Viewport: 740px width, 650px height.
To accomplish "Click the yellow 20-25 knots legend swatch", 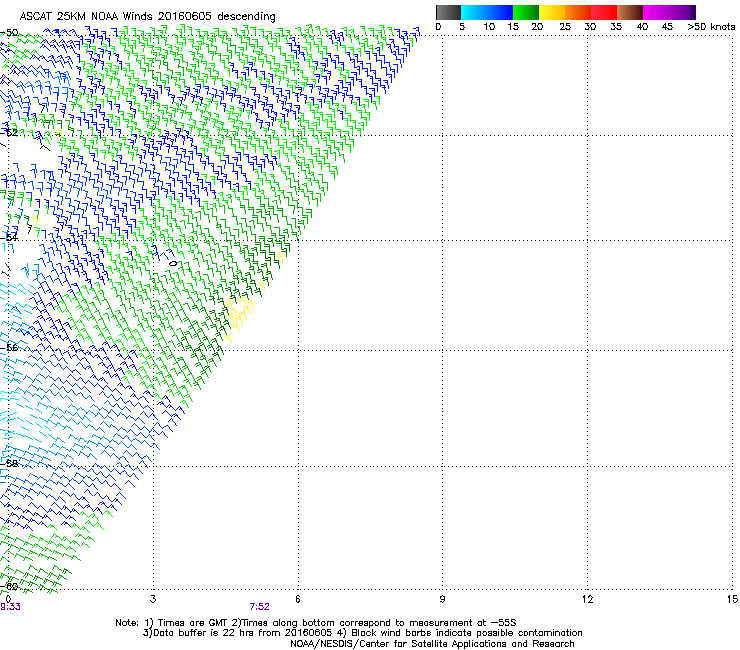I will pyautogui.click(x=552, y=12).
